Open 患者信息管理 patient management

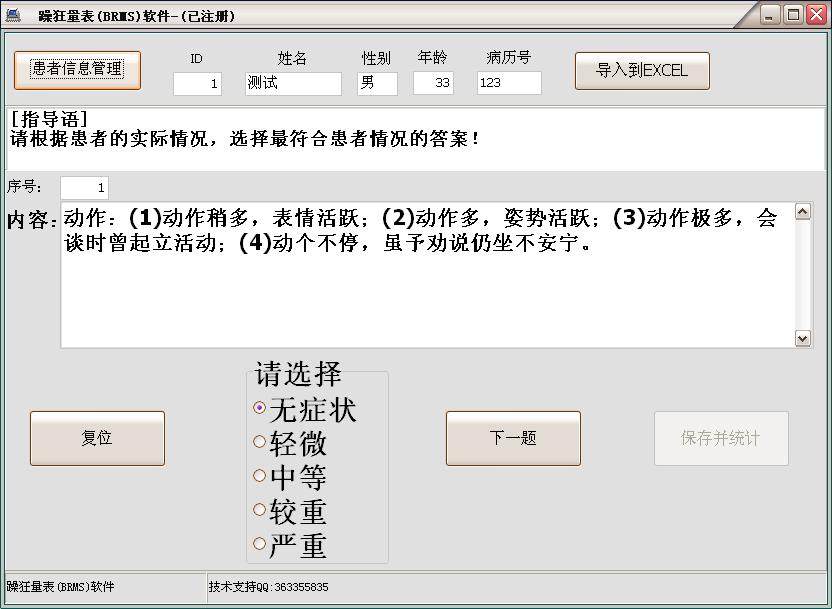[77, 70]
